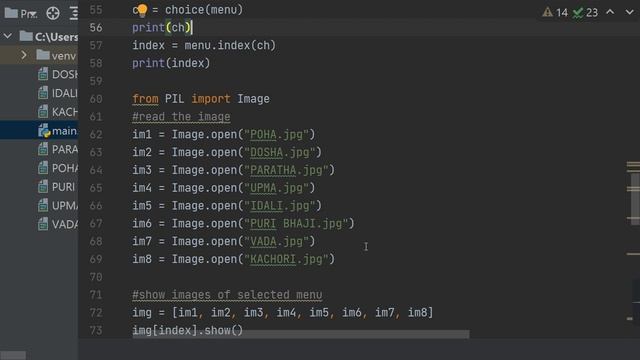Click the "from PIL import Image" line
640x360 pixels.
tap(200, 99)
